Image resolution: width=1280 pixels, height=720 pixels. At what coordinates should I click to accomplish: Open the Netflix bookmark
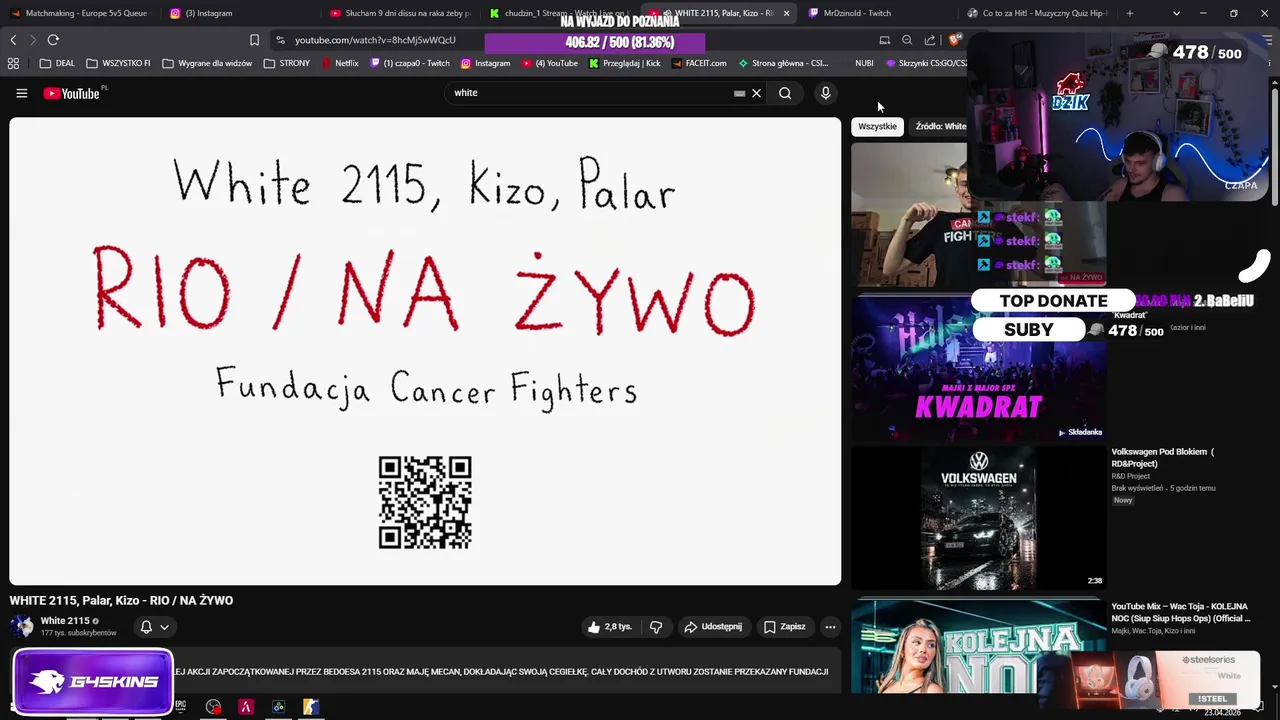[339, 63]
